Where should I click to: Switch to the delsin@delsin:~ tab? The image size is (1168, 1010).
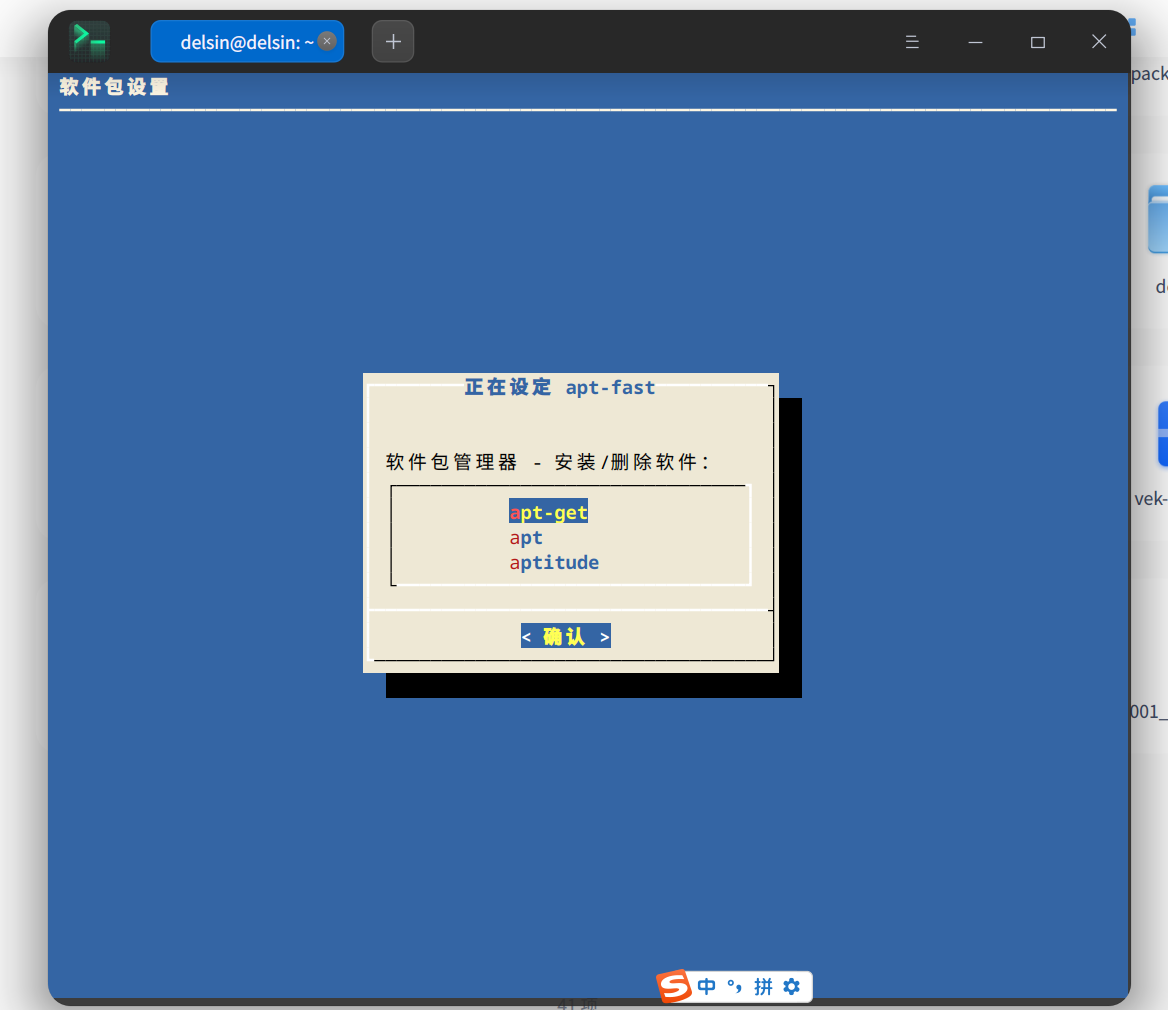coord(240,41)
